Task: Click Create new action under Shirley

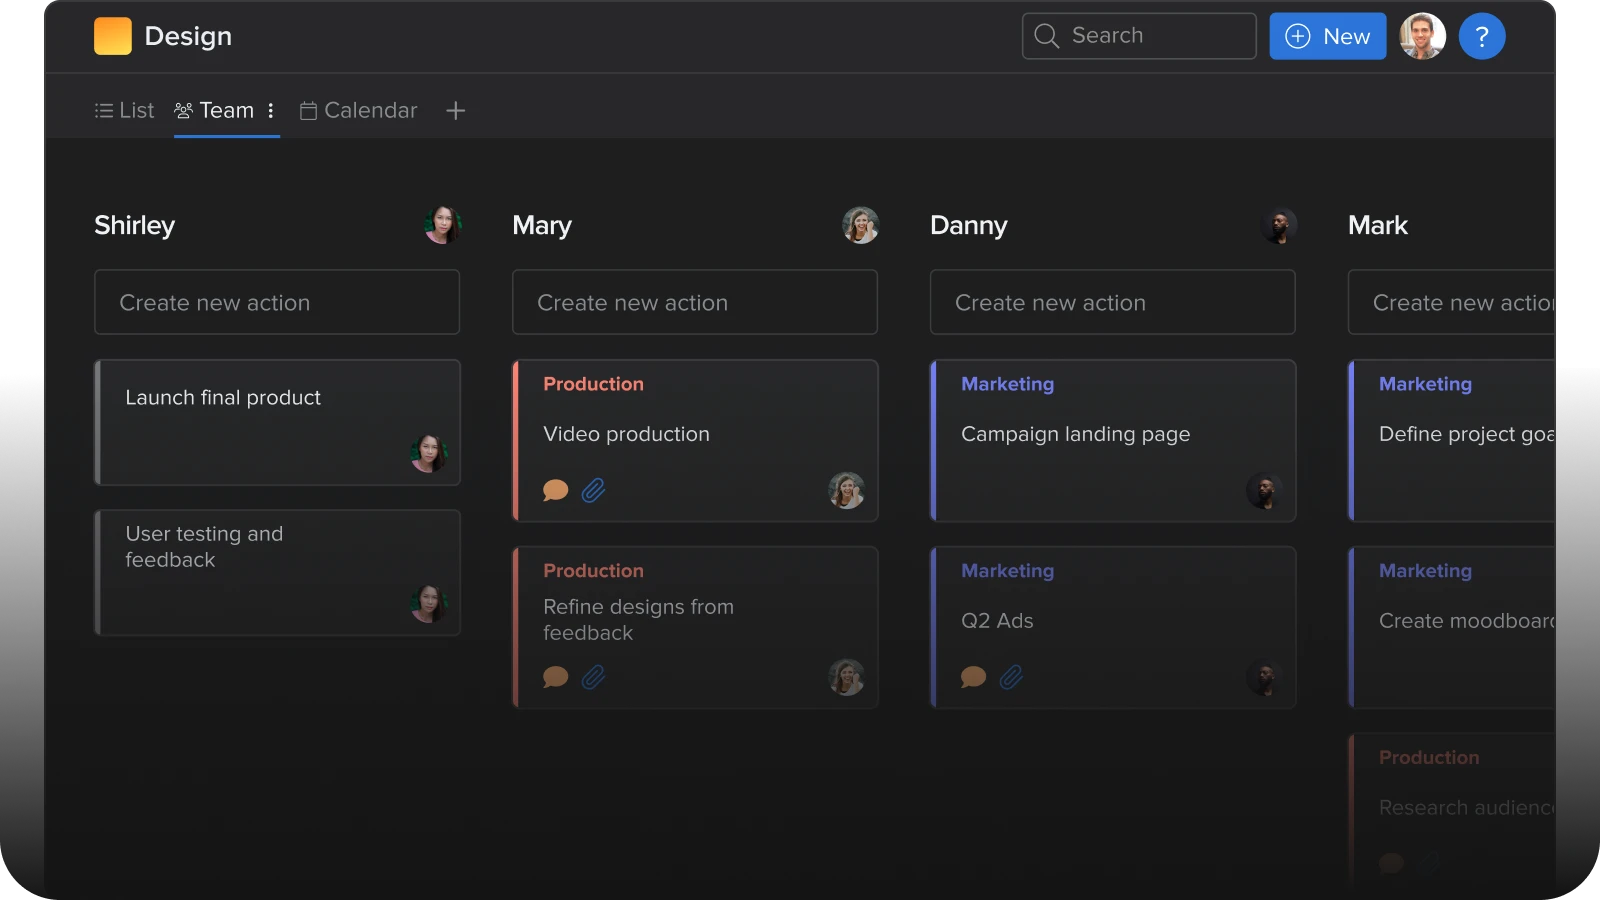Action: tap(277, 302)
